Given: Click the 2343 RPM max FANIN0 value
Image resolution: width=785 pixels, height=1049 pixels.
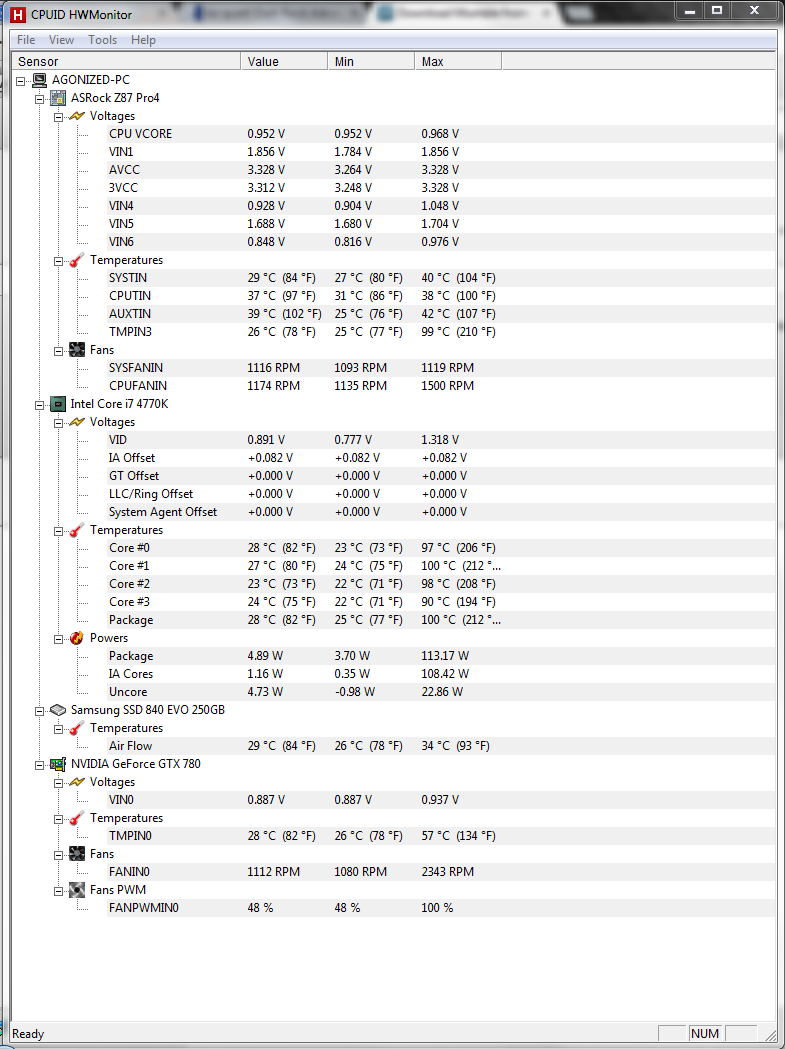Looking at the screenshot, I should [448, 872].
